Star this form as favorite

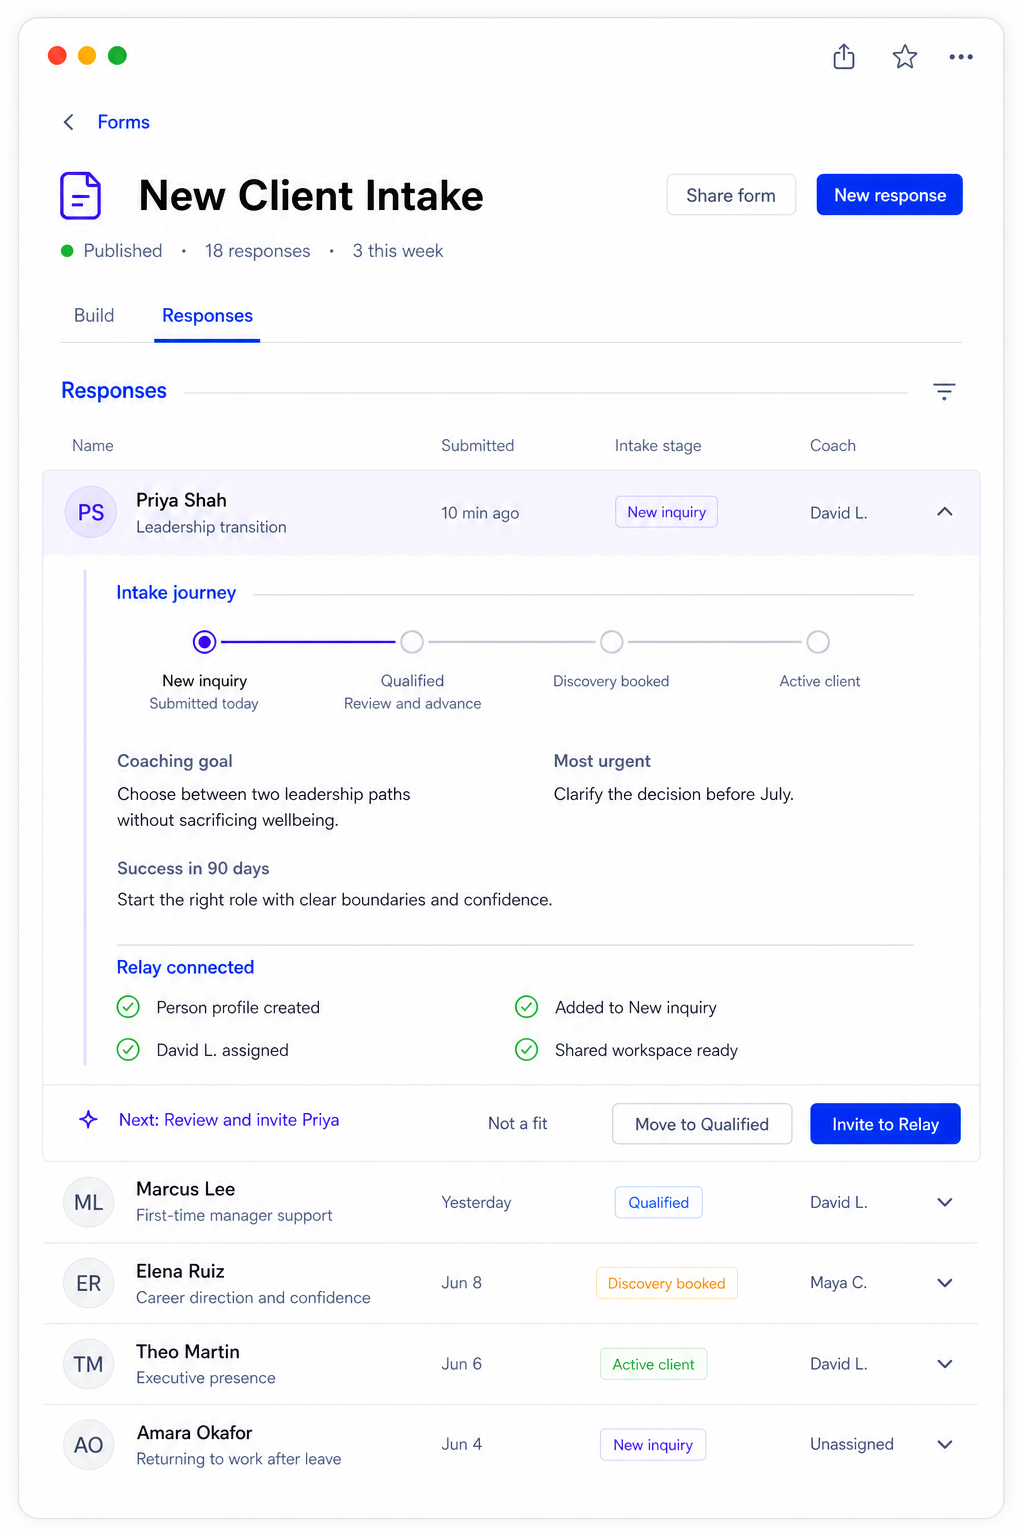[x=905, y=57]
